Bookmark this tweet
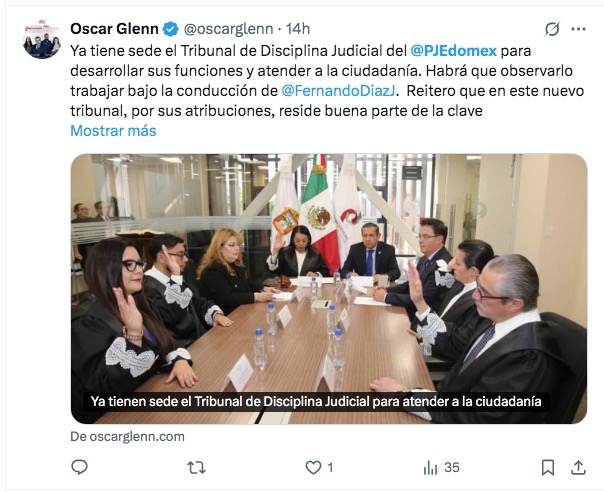This screenshot has width=604, height=492. [548, 468]
